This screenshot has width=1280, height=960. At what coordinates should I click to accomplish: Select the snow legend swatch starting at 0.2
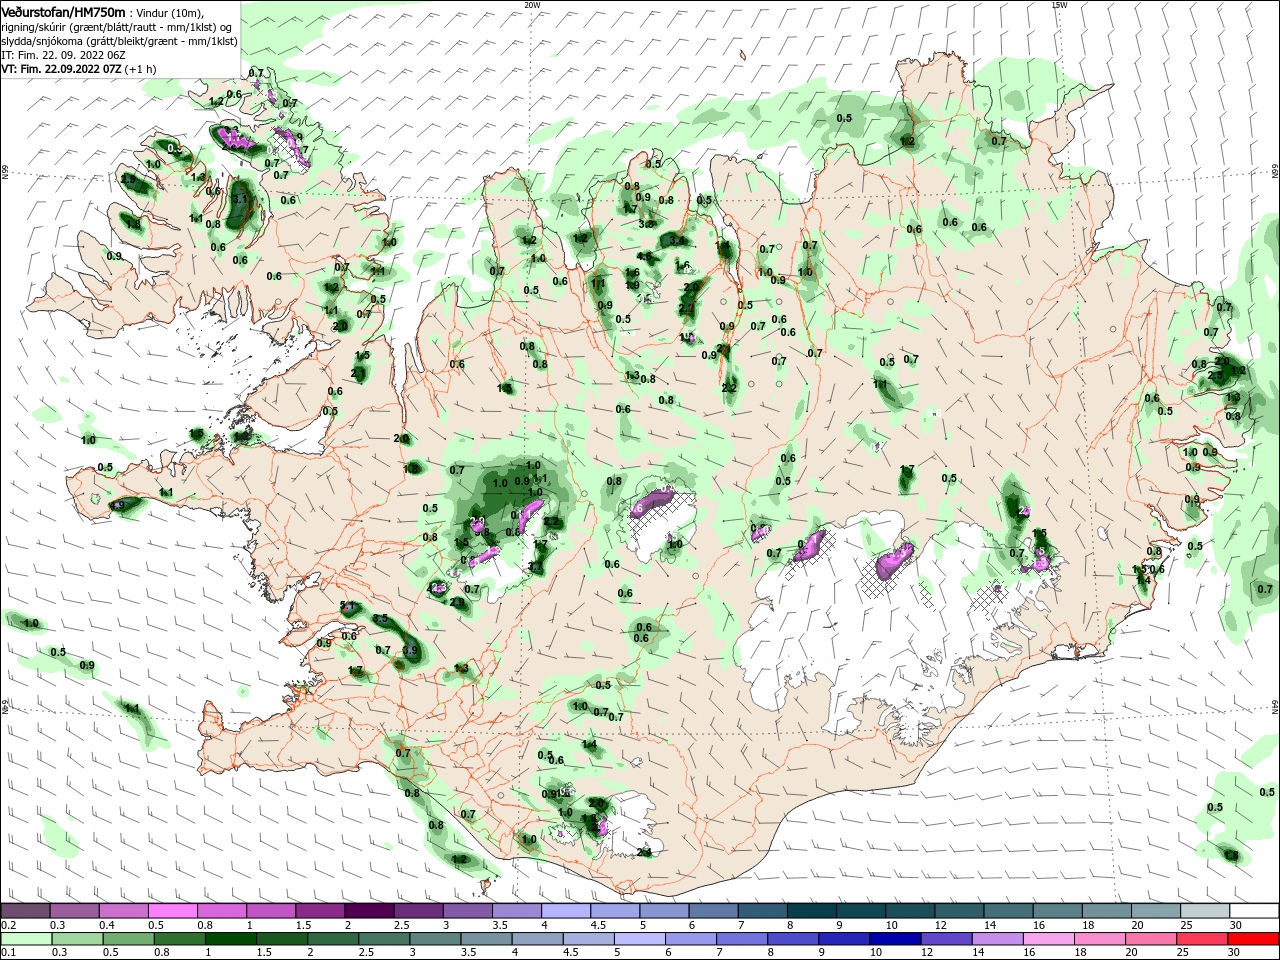25,911
